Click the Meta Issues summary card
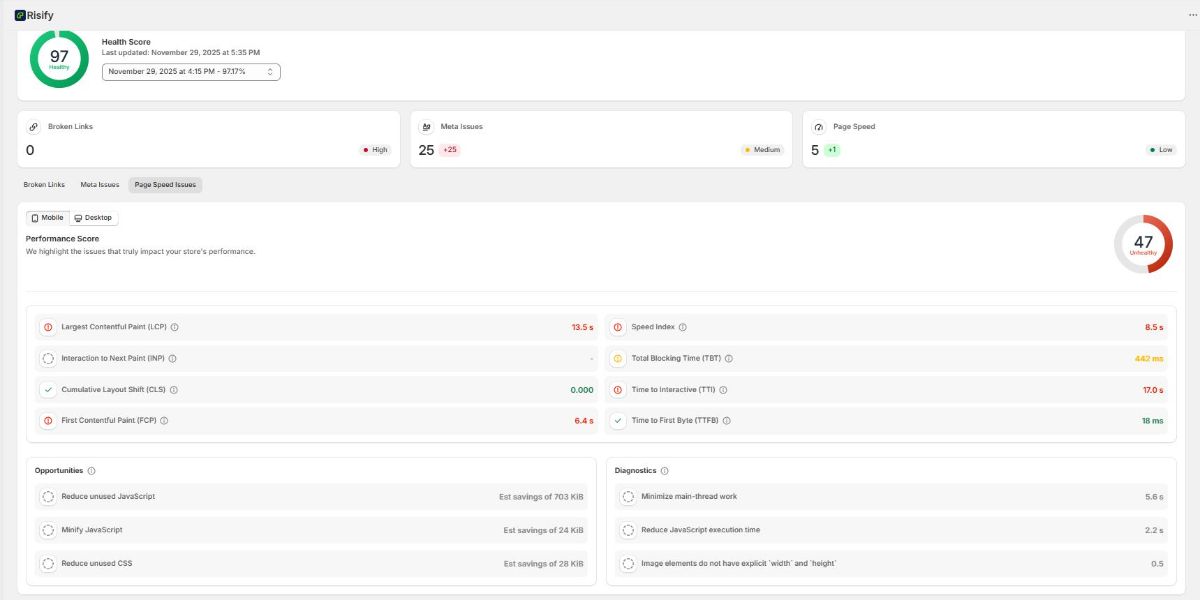1200x600 pixels. 600,139
